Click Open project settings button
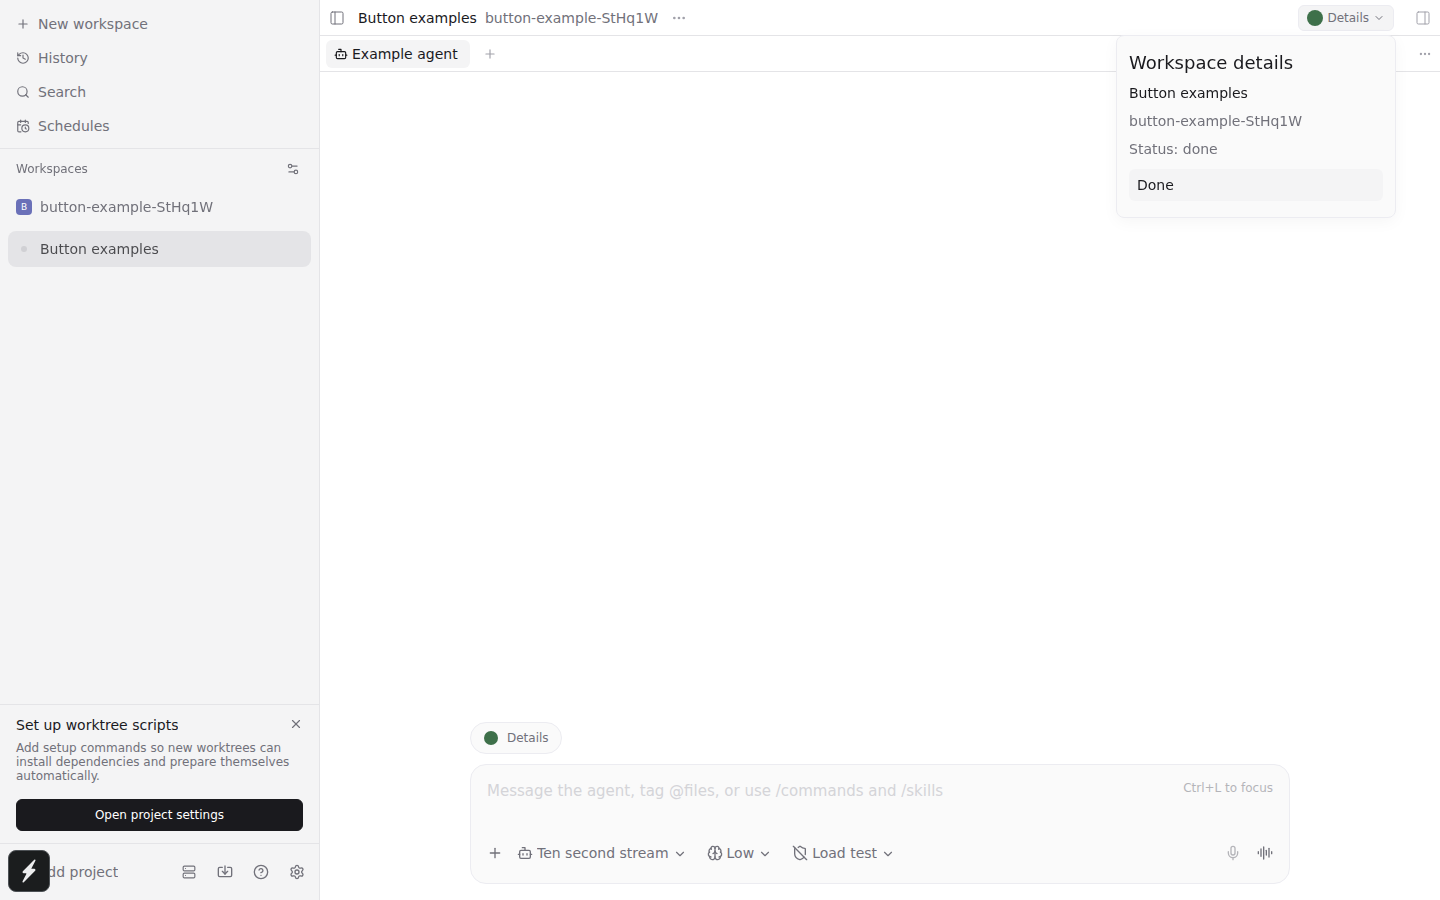Screen dimensions: 1440x900 coord(159,815)
